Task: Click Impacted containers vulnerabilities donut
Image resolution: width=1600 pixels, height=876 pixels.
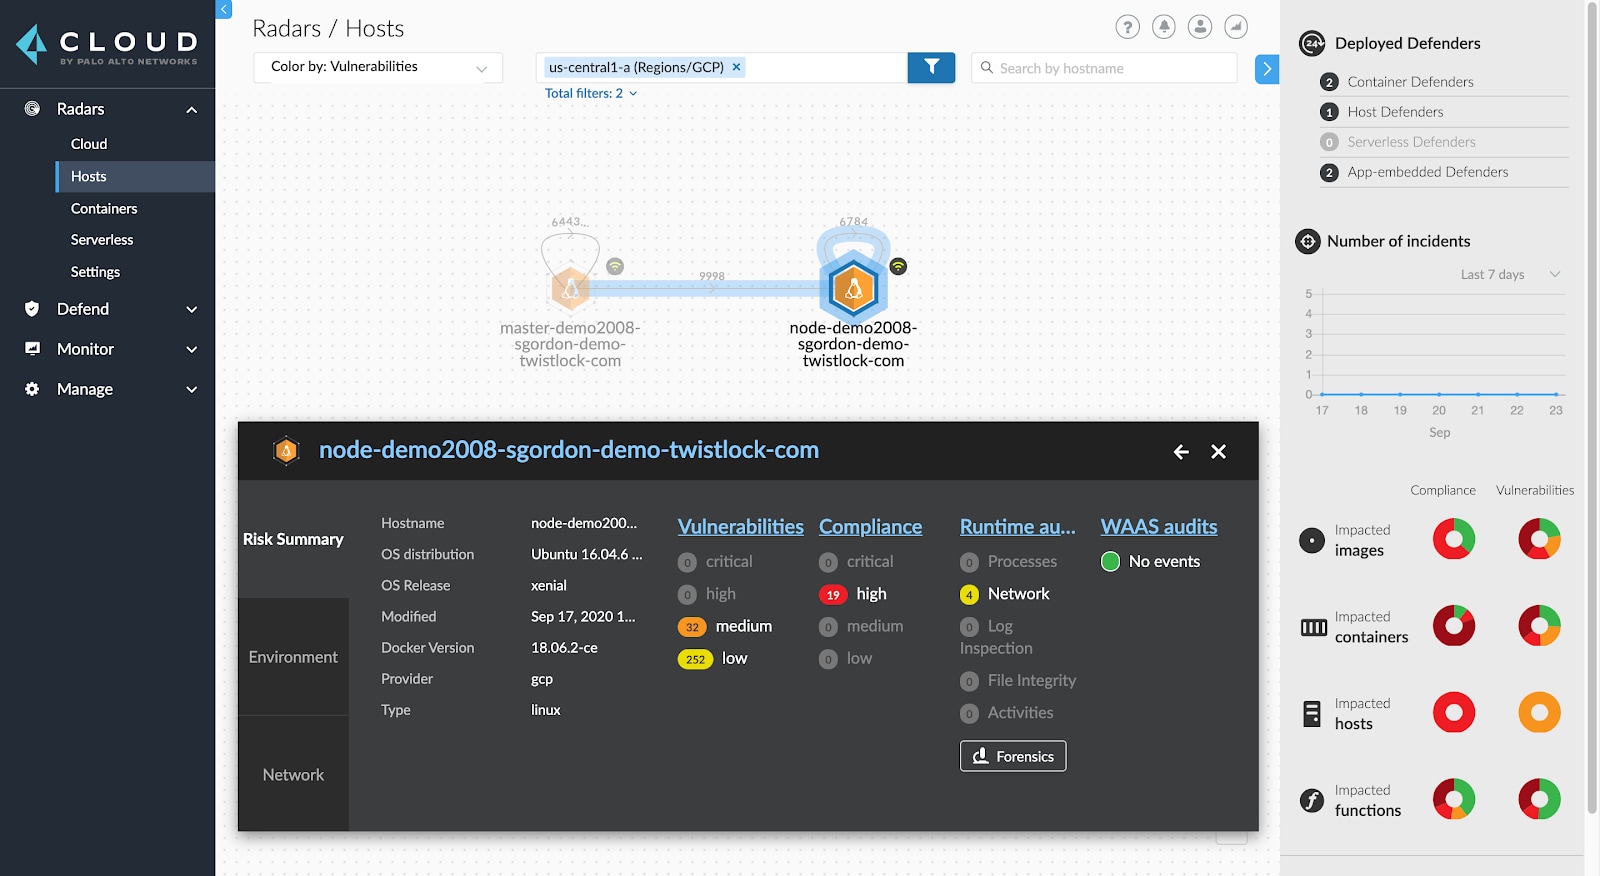Action: pyautogui.click(x=1539, y=626)
